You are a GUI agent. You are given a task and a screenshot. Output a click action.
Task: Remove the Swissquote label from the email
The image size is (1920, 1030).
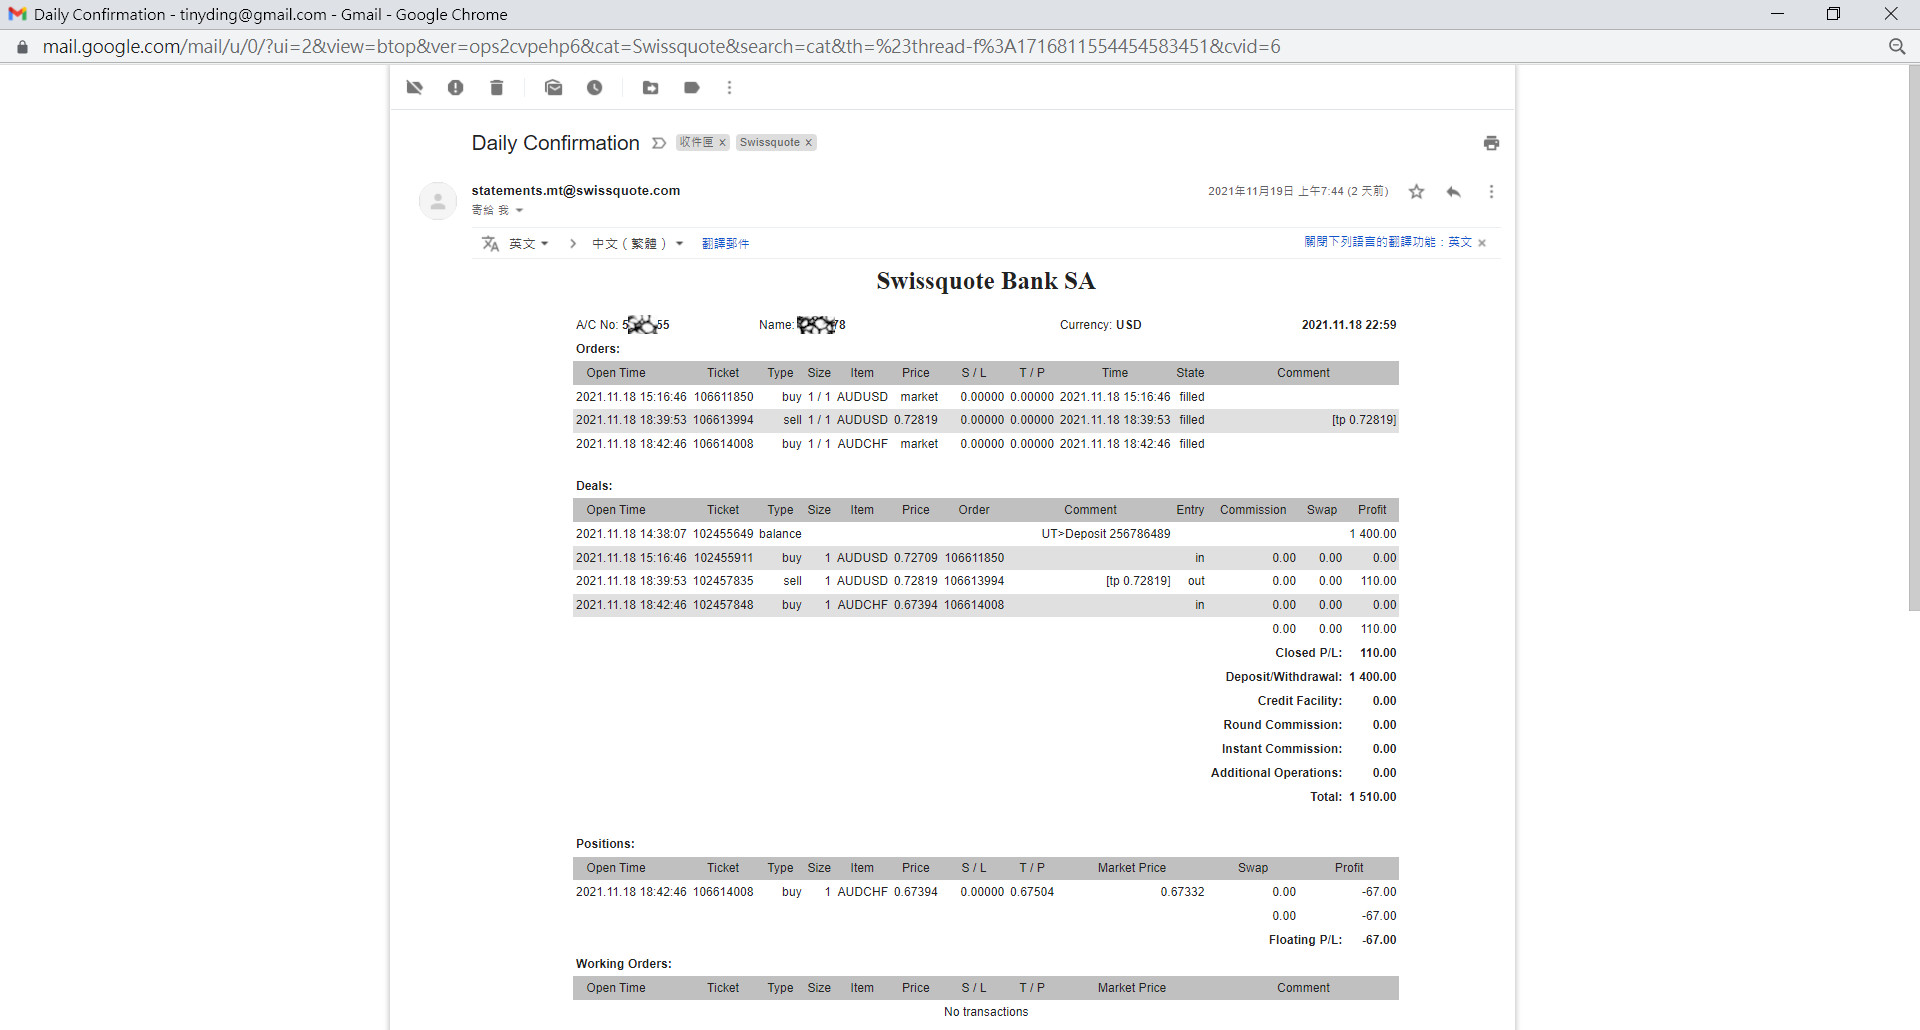(x=809, y=142)
